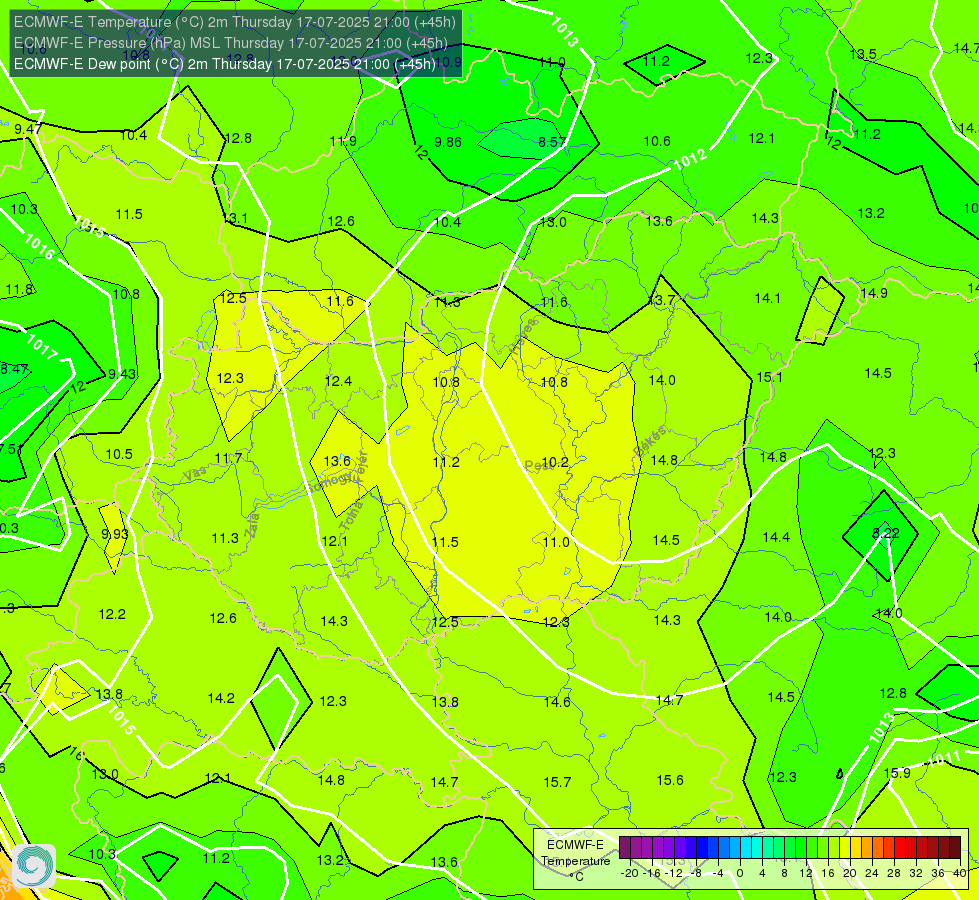Click the 15.9 dew point value

897,773
